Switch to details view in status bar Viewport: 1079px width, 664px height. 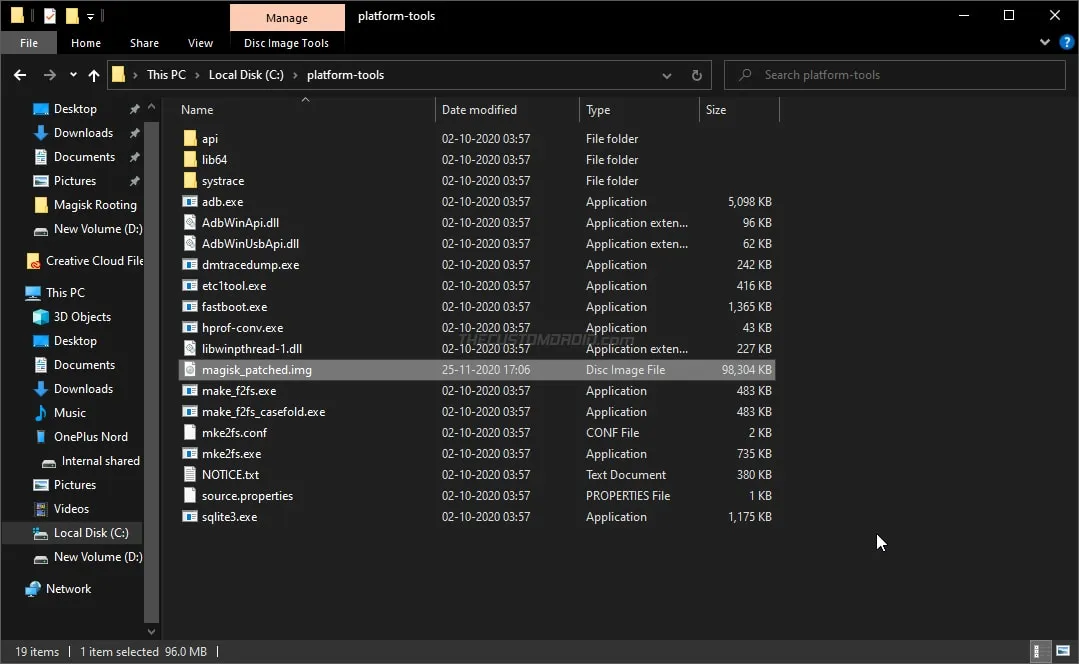click(1040, 651)
